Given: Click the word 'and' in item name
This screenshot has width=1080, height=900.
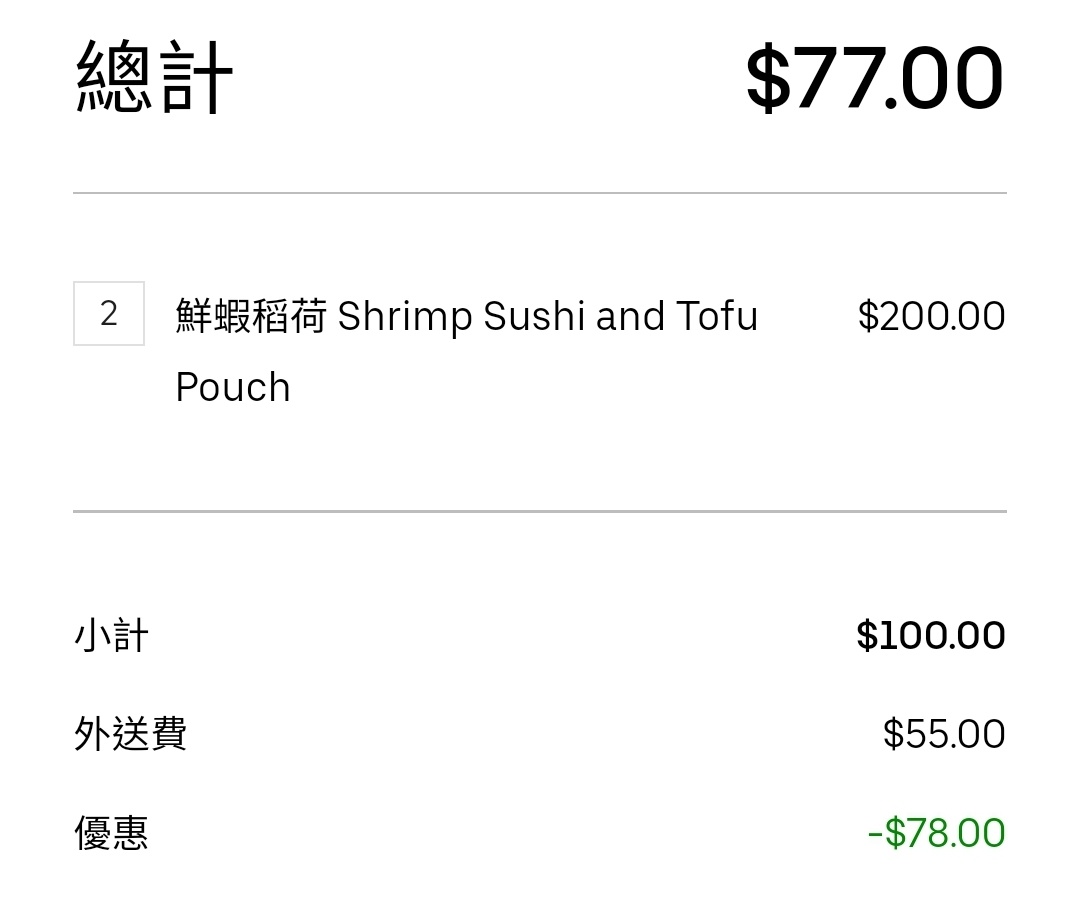Looking at the screenshot, I should coord(630,316).
